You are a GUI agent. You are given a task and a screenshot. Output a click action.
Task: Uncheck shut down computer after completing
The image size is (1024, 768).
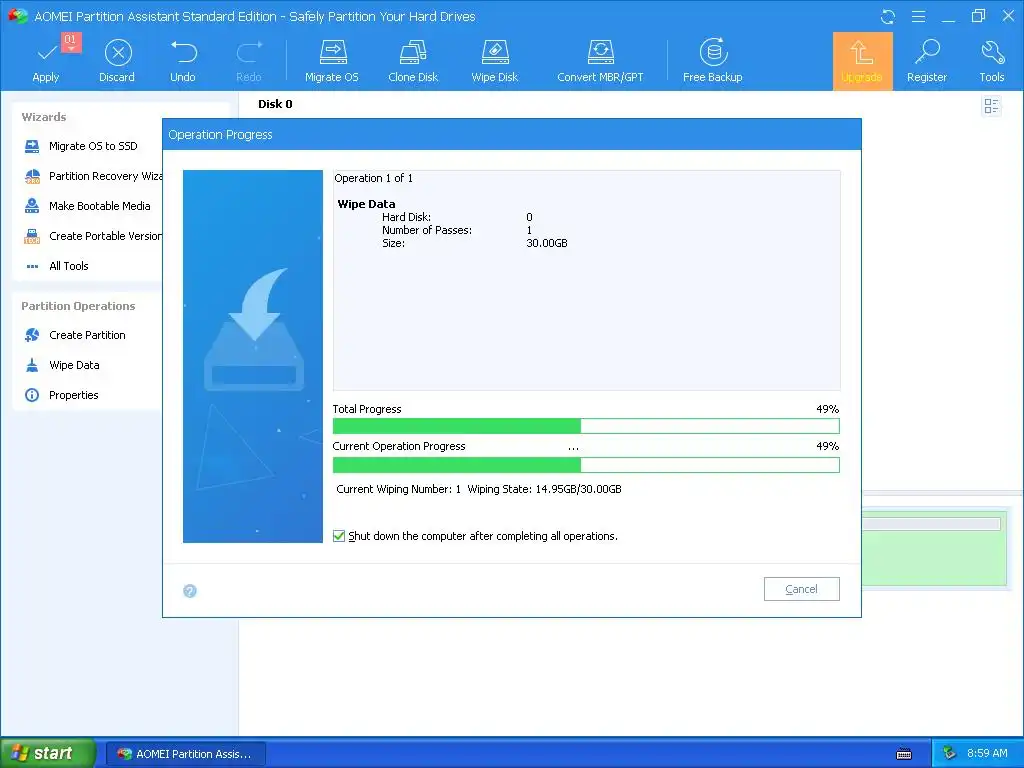[339, 536]
